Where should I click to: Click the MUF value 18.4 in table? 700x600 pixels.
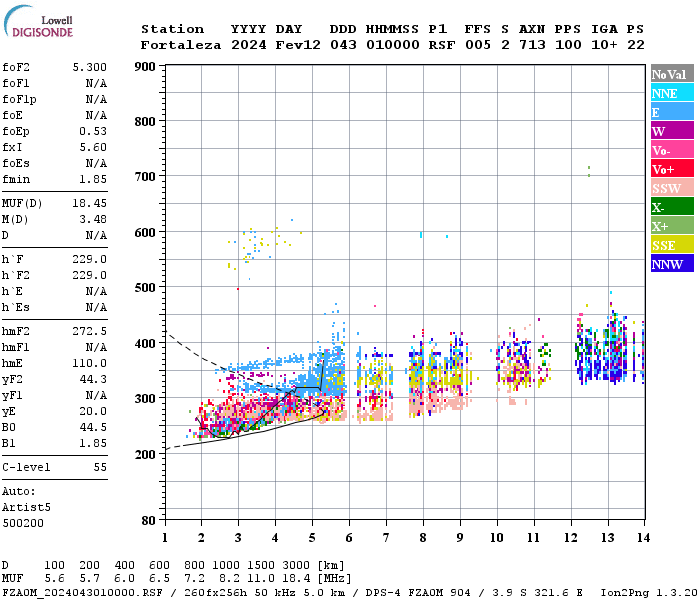tap(296, 579)
